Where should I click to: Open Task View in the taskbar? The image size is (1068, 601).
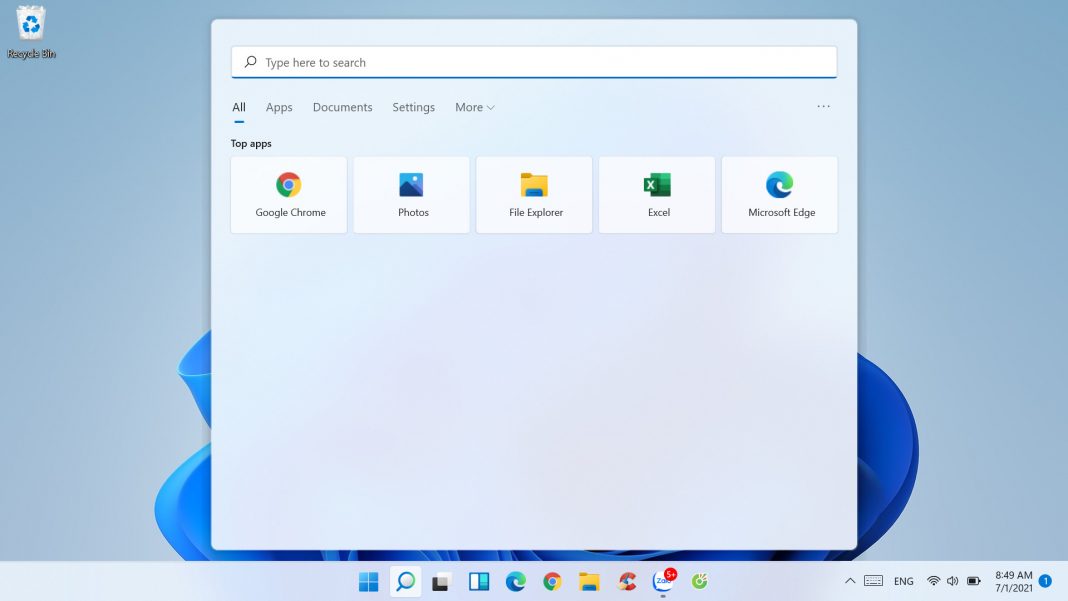tap(441, 582)
